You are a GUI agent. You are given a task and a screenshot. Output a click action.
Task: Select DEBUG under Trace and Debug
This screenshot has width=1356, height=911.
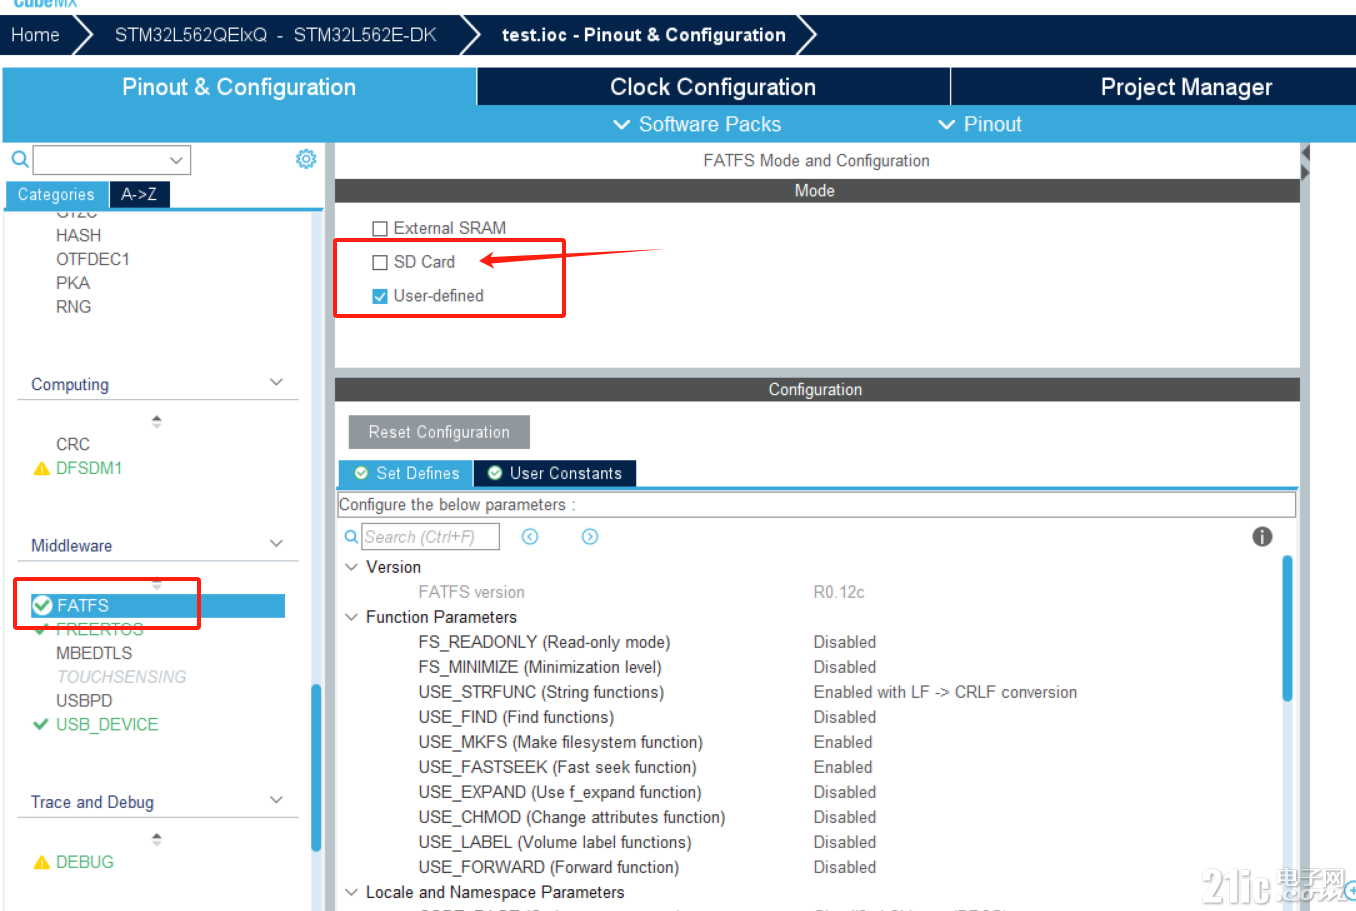(x=85, y=862)
